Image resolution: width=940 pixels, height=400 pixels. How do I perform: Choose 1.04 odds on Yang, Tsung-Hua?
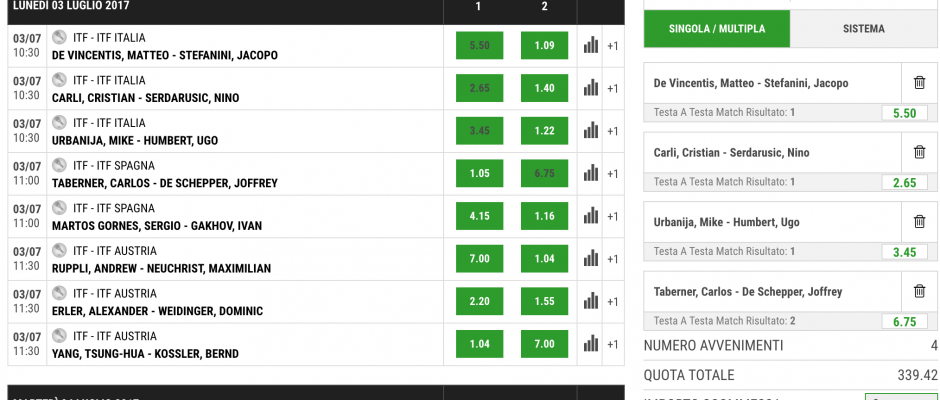(x=480, y=344)
